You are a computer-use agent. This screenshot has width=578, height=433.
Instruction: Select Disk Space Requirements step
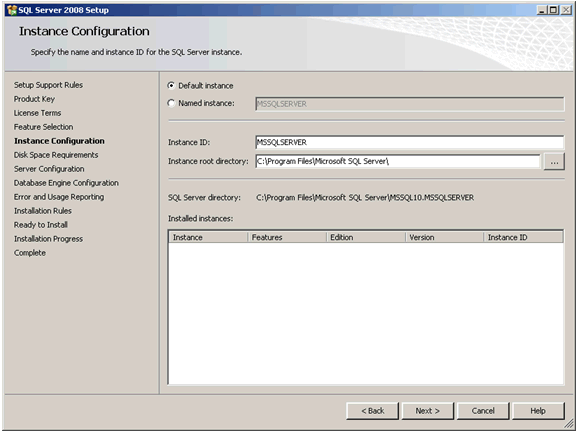pyautogui.click(x=56, y=155)
